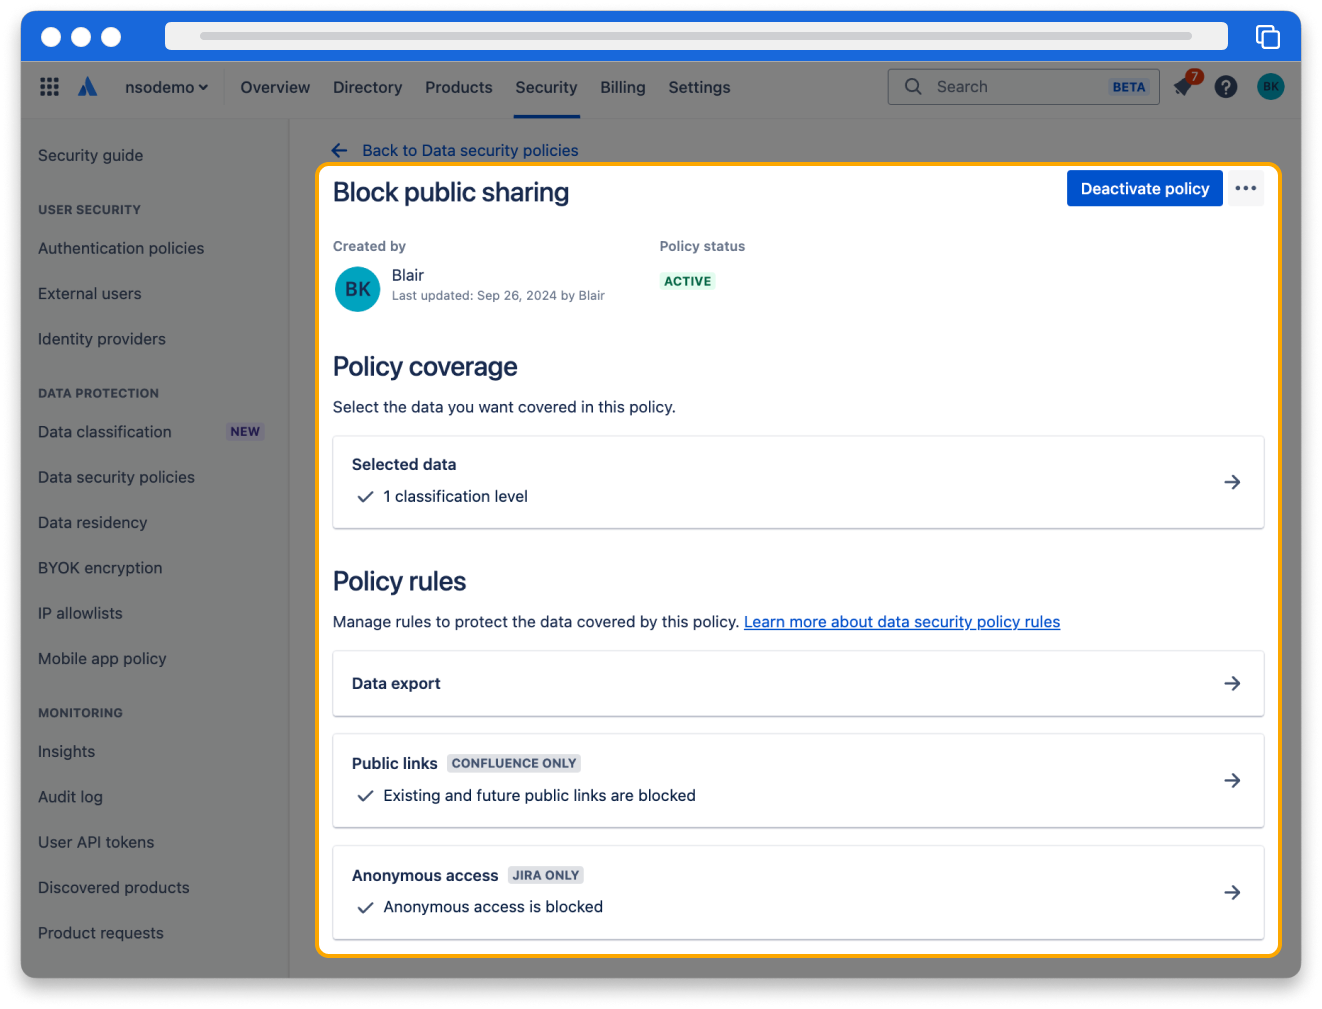Open Insights in sidebar
This screenshot has height=1009, width=1322.
(x=67, y=751)
